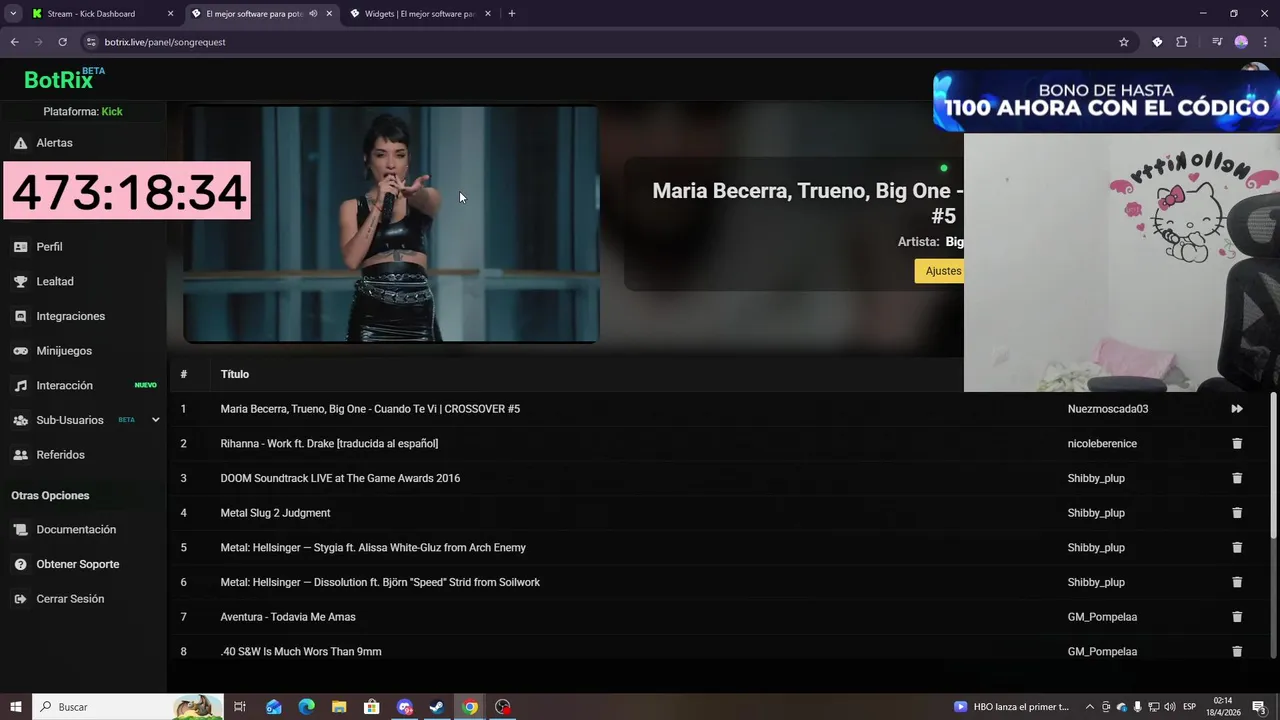Open a new browser tab
Screen dimensions: 1280x720
pyautogui.click(x=512, y=14)
